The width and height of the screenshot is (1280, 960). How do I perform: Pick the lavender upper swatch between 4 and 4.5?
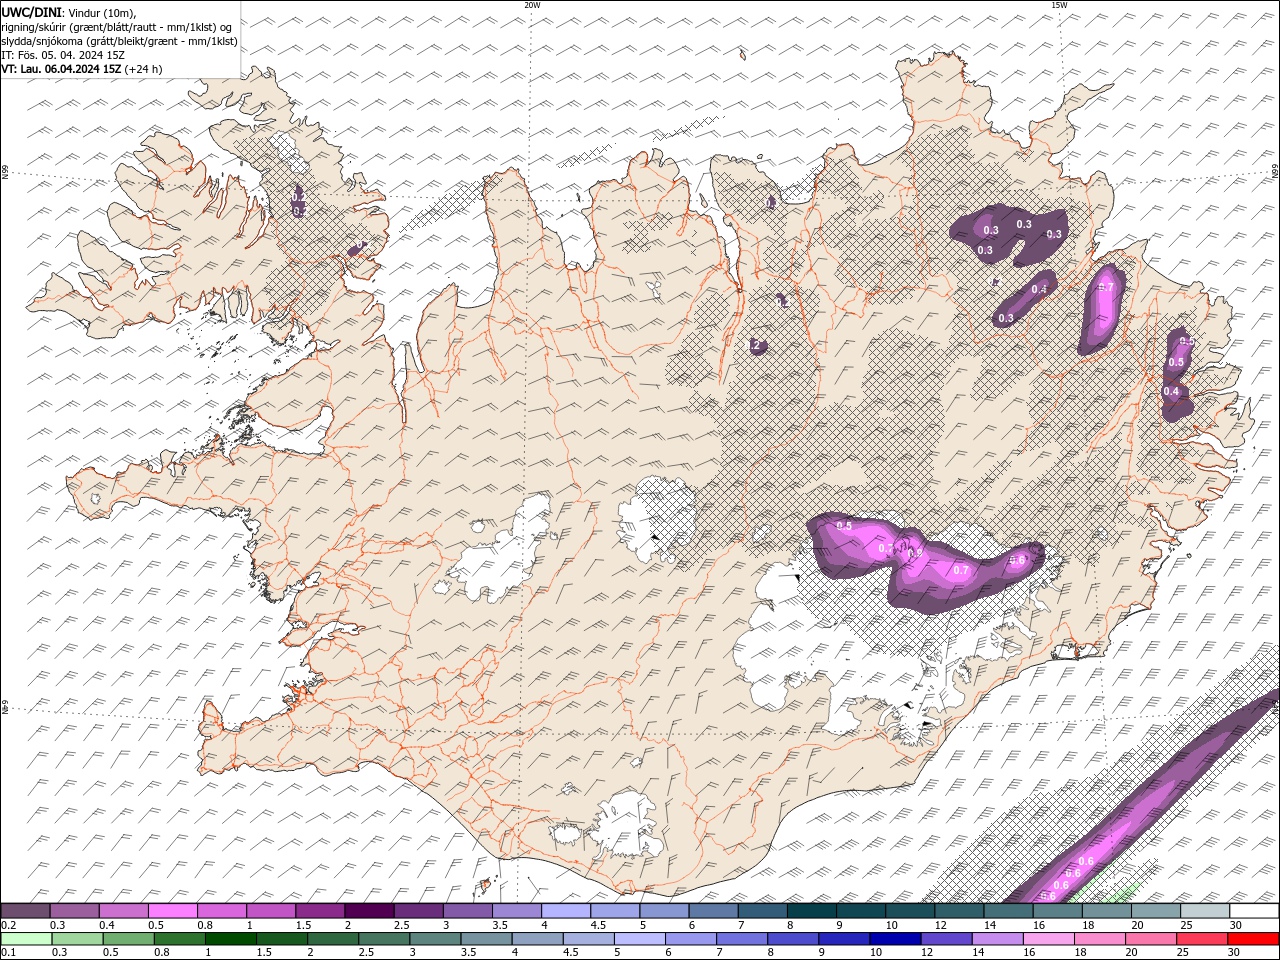(565, 911)
